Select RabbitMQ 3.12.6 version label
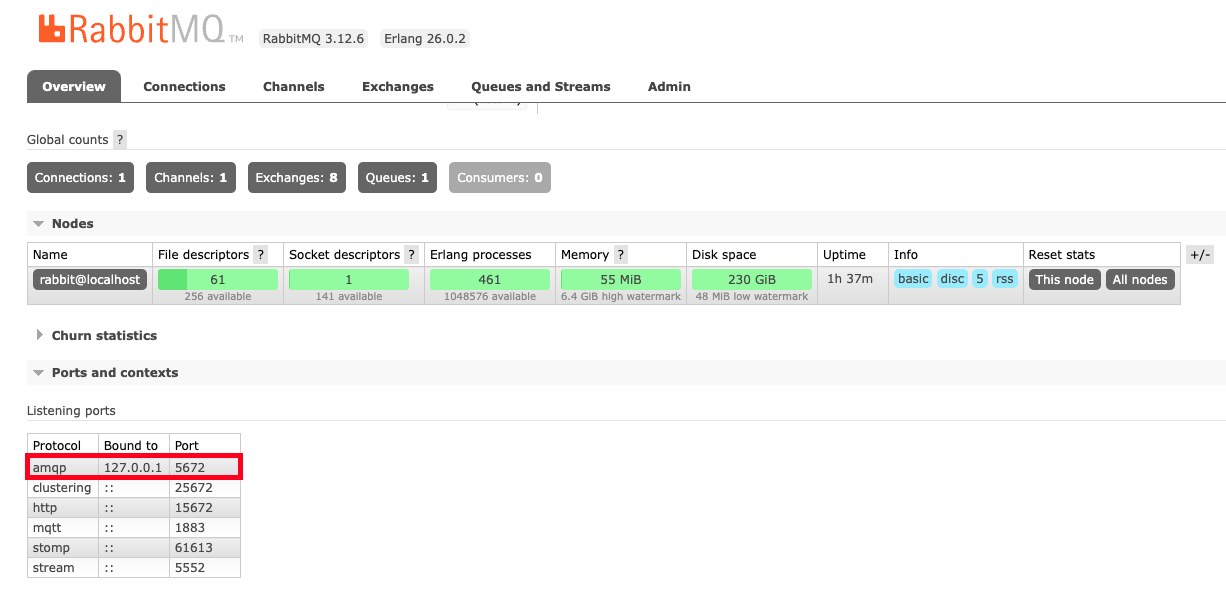This screenshot has width=1226, height=589. click(x=313, y=39)
